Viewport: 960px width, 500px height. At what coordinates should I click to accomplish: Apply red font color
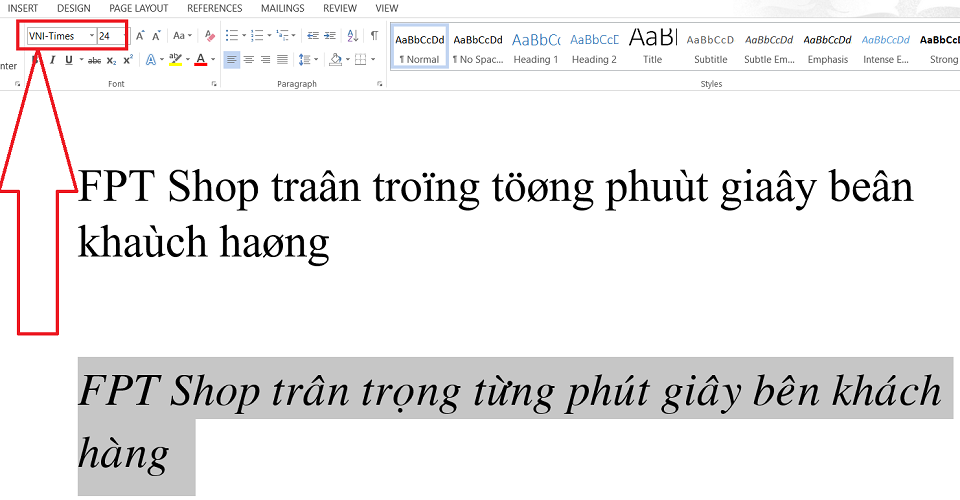(x=200, y=59)
